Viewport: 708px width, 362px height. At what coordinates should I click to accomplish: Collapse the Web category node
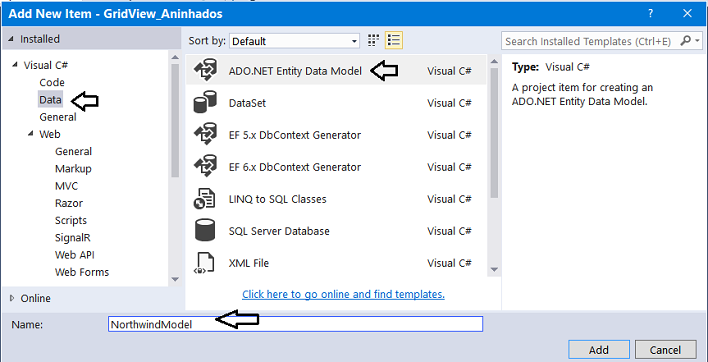click(x=31, y=134)
